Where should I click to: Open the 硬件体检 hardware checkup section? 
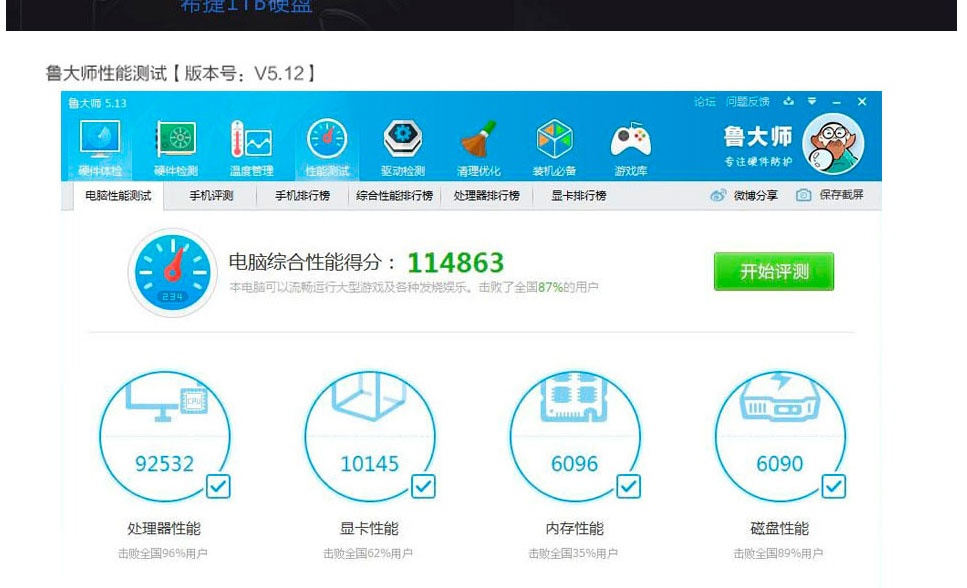pyautogui.click(x=100, y=148)
